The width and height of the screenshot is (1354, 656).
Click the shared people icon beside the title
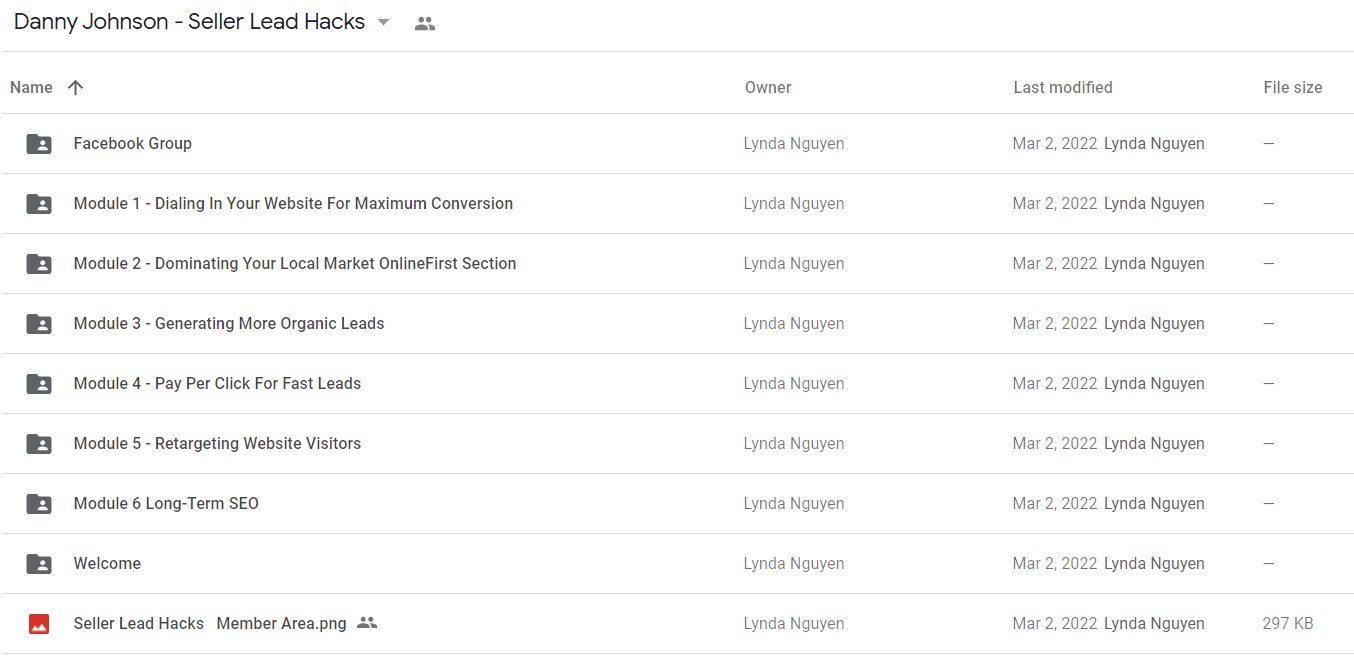pyautogui.click(x=425, y=23)
